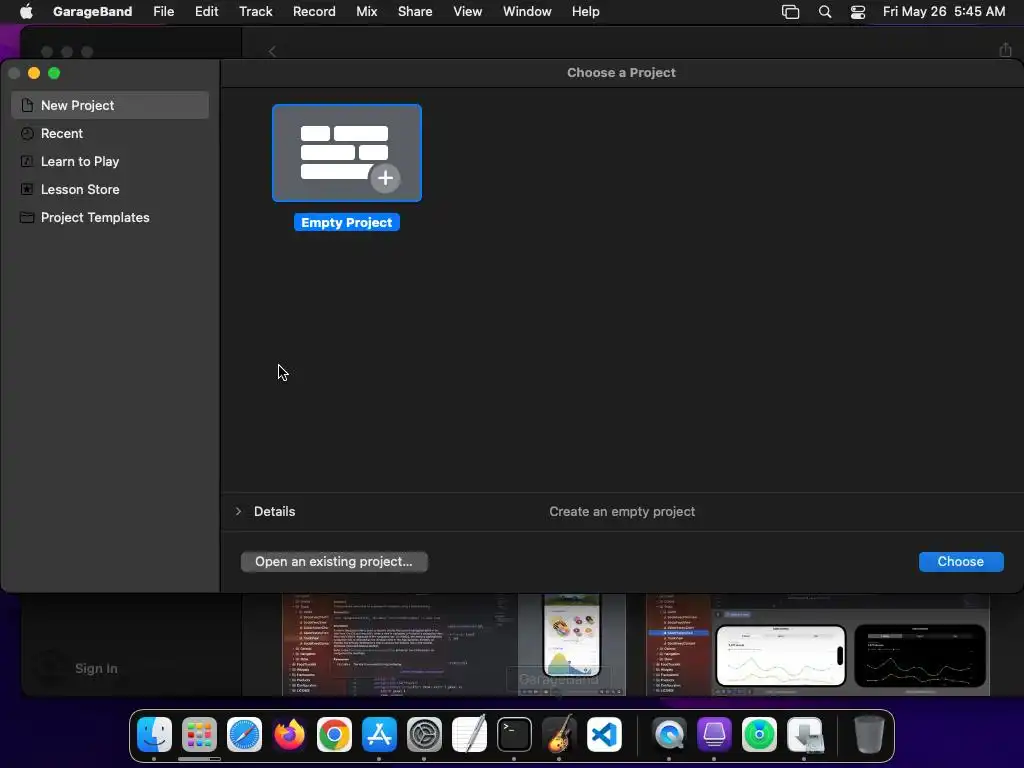Click the dark-mode chart screenshot thumbnail behind
This screenshot has width=1024, height=768.
[x=920, y=656]
